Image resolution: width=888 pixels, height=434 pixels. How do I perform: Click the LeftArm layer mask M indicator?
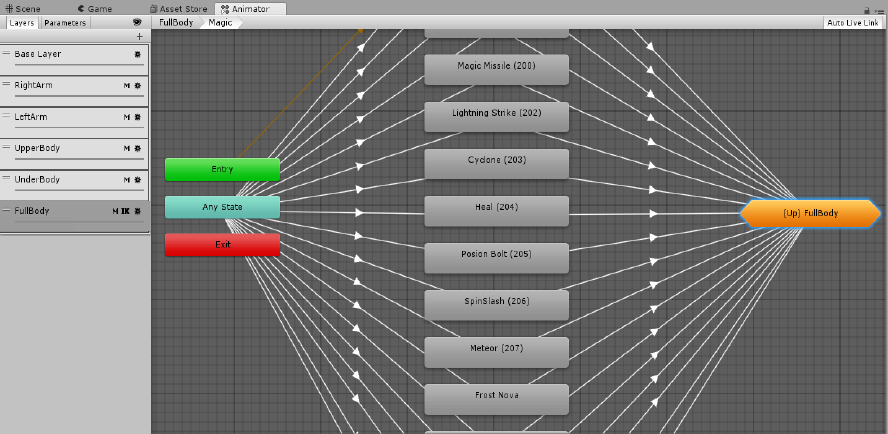[x=127, y=117]
